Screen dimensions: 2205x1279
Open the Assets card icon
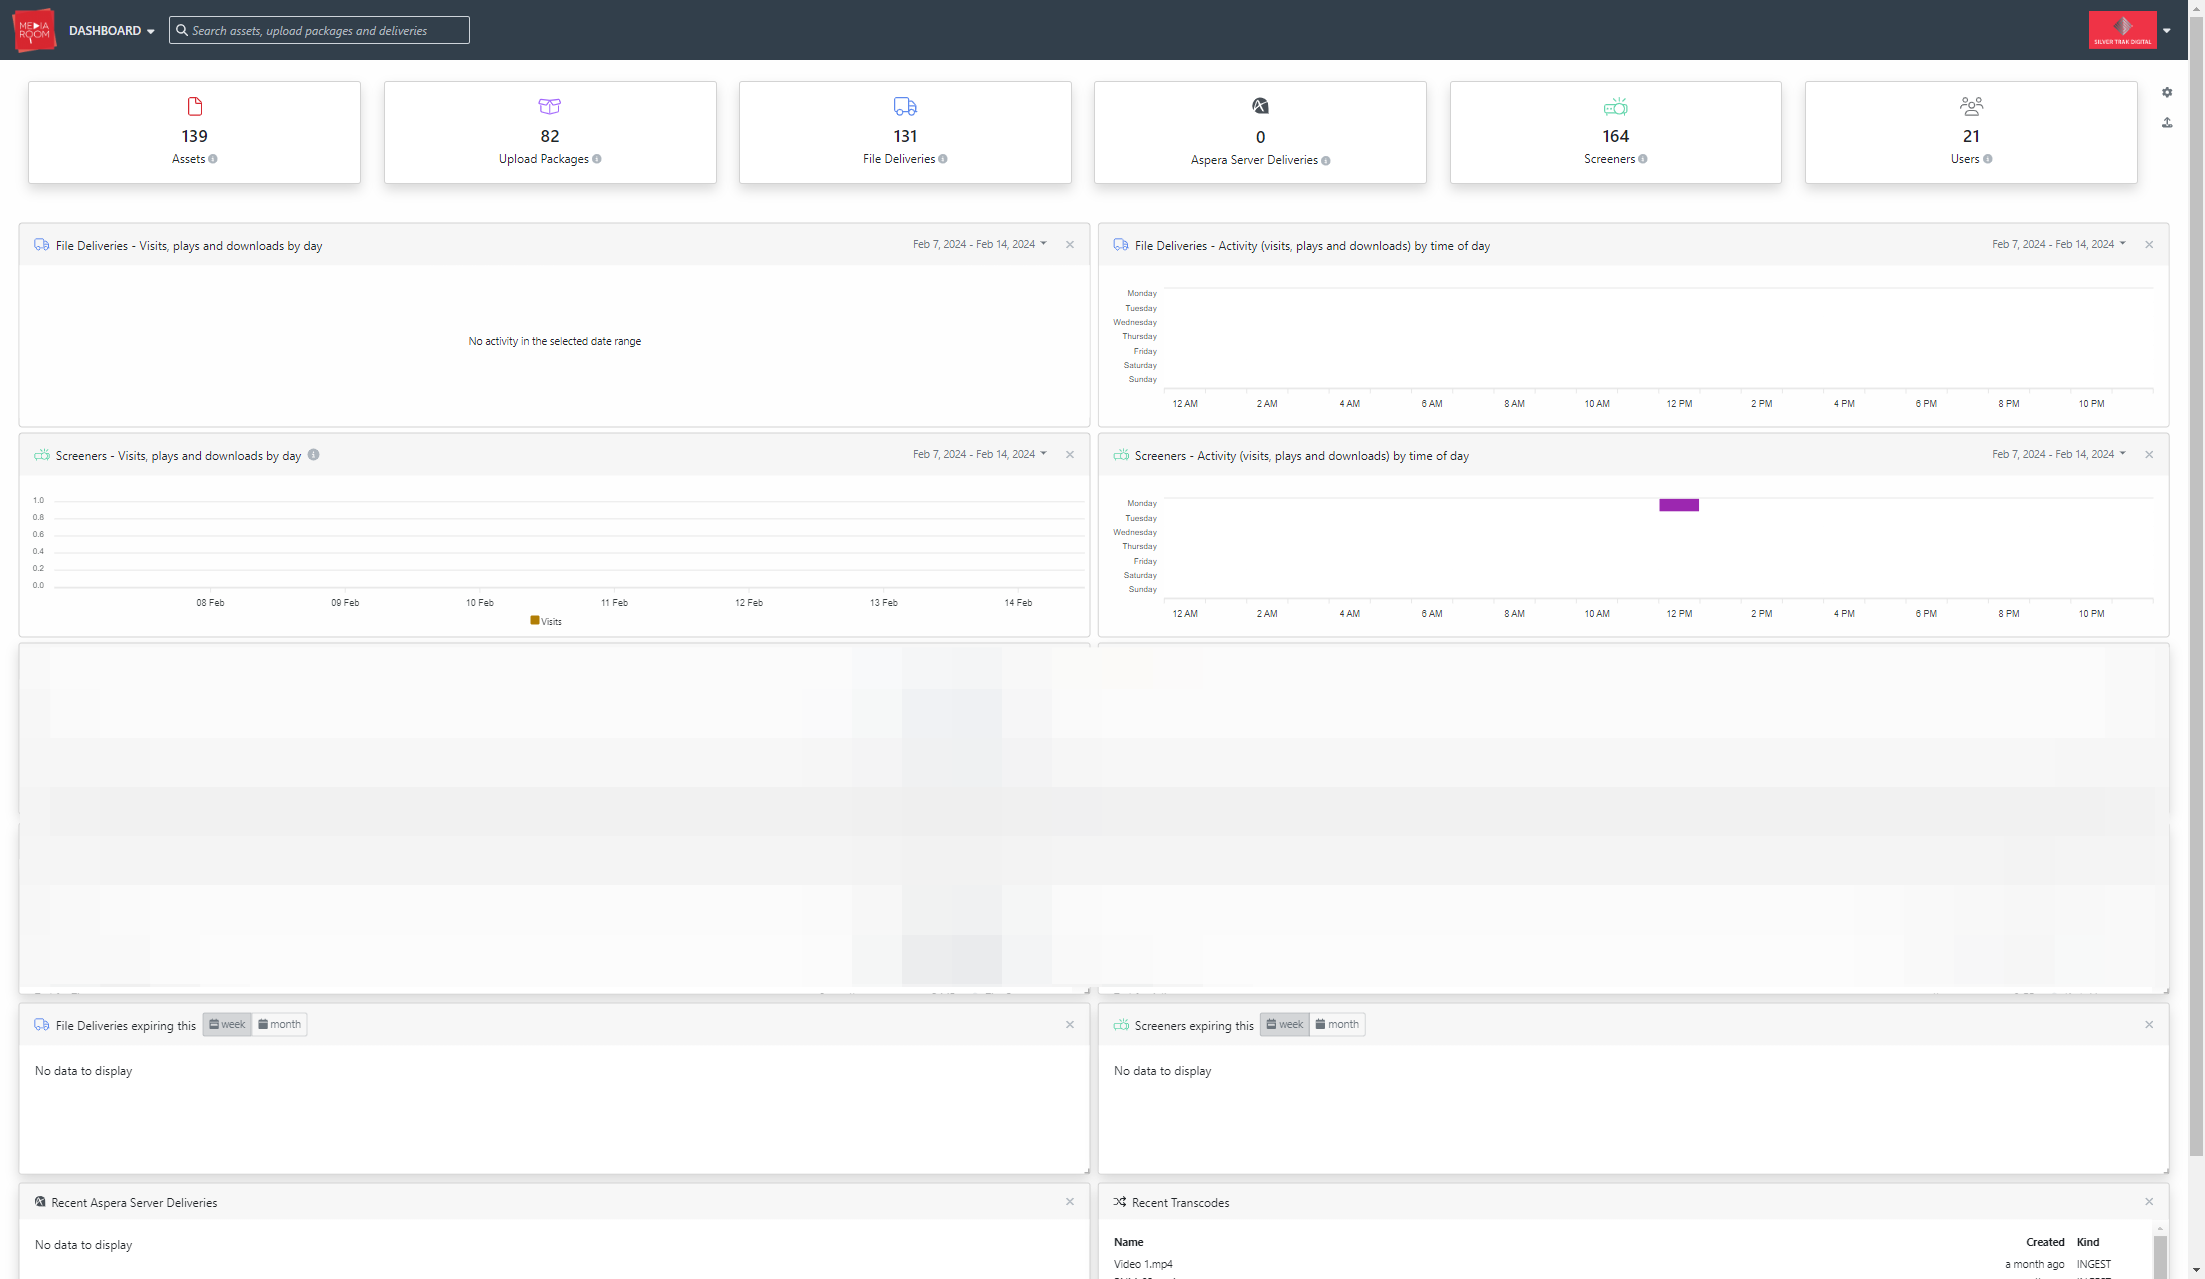tap(195, 106)
